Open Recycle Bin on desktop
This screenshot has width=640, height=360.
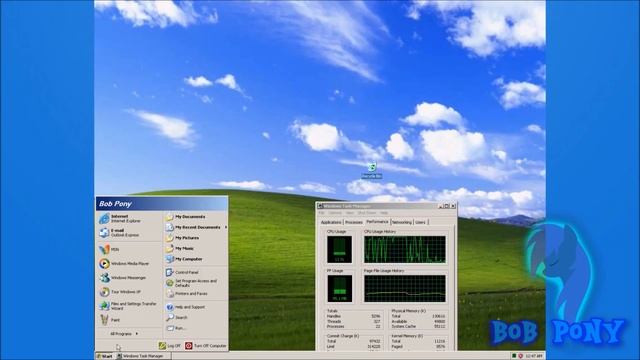(x=371, y=170)
